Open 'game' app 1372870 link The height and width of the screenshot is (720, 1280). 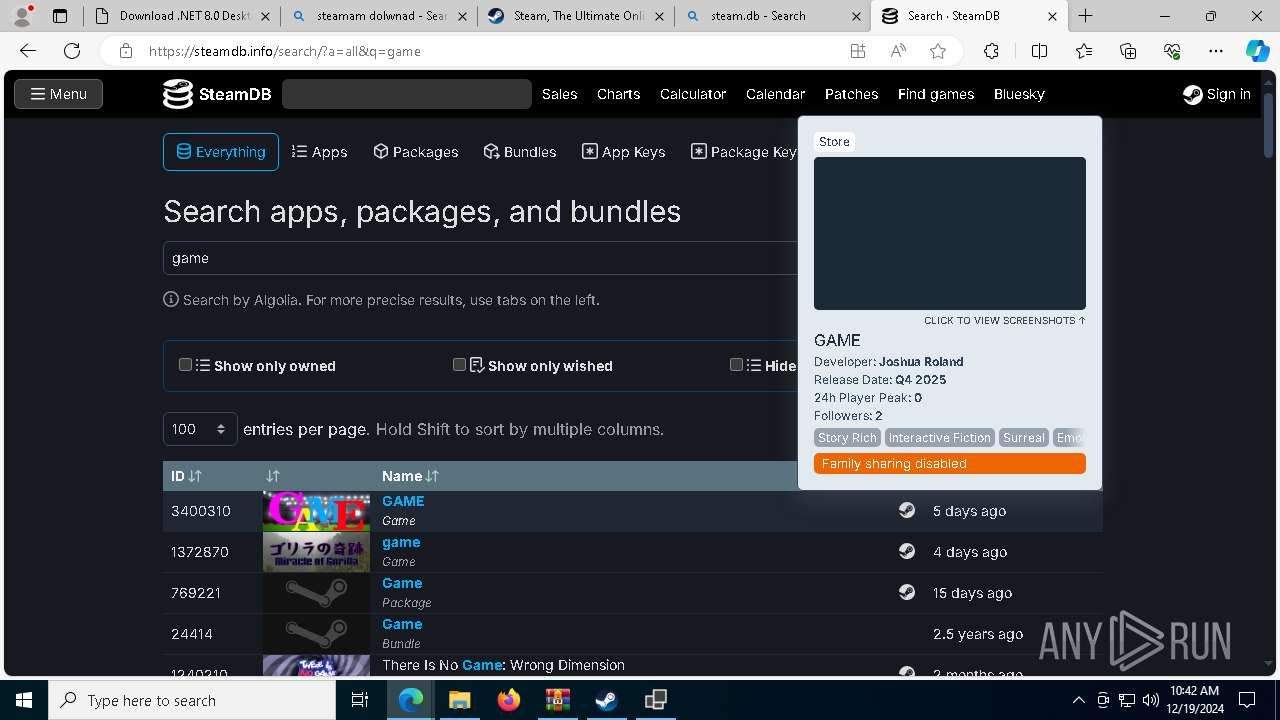(401, 542)
